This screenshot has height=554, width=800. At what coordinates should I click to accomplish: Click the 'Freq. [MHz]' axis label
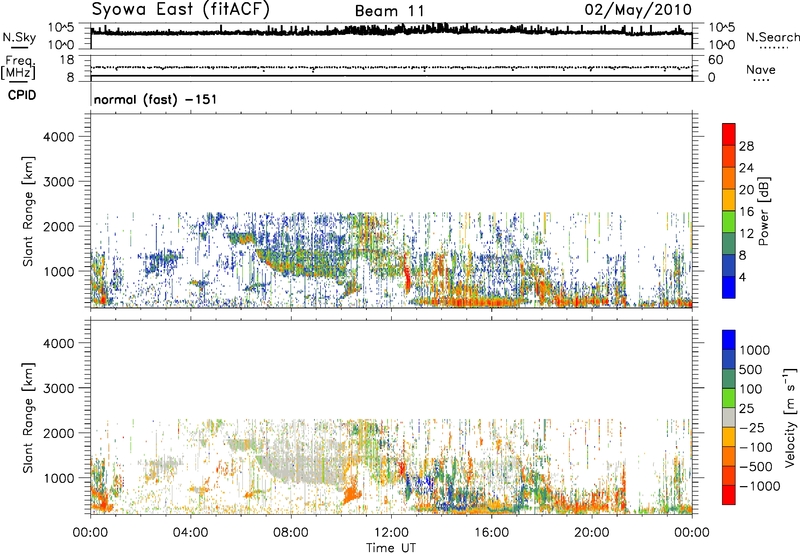[x=18, y=68]
